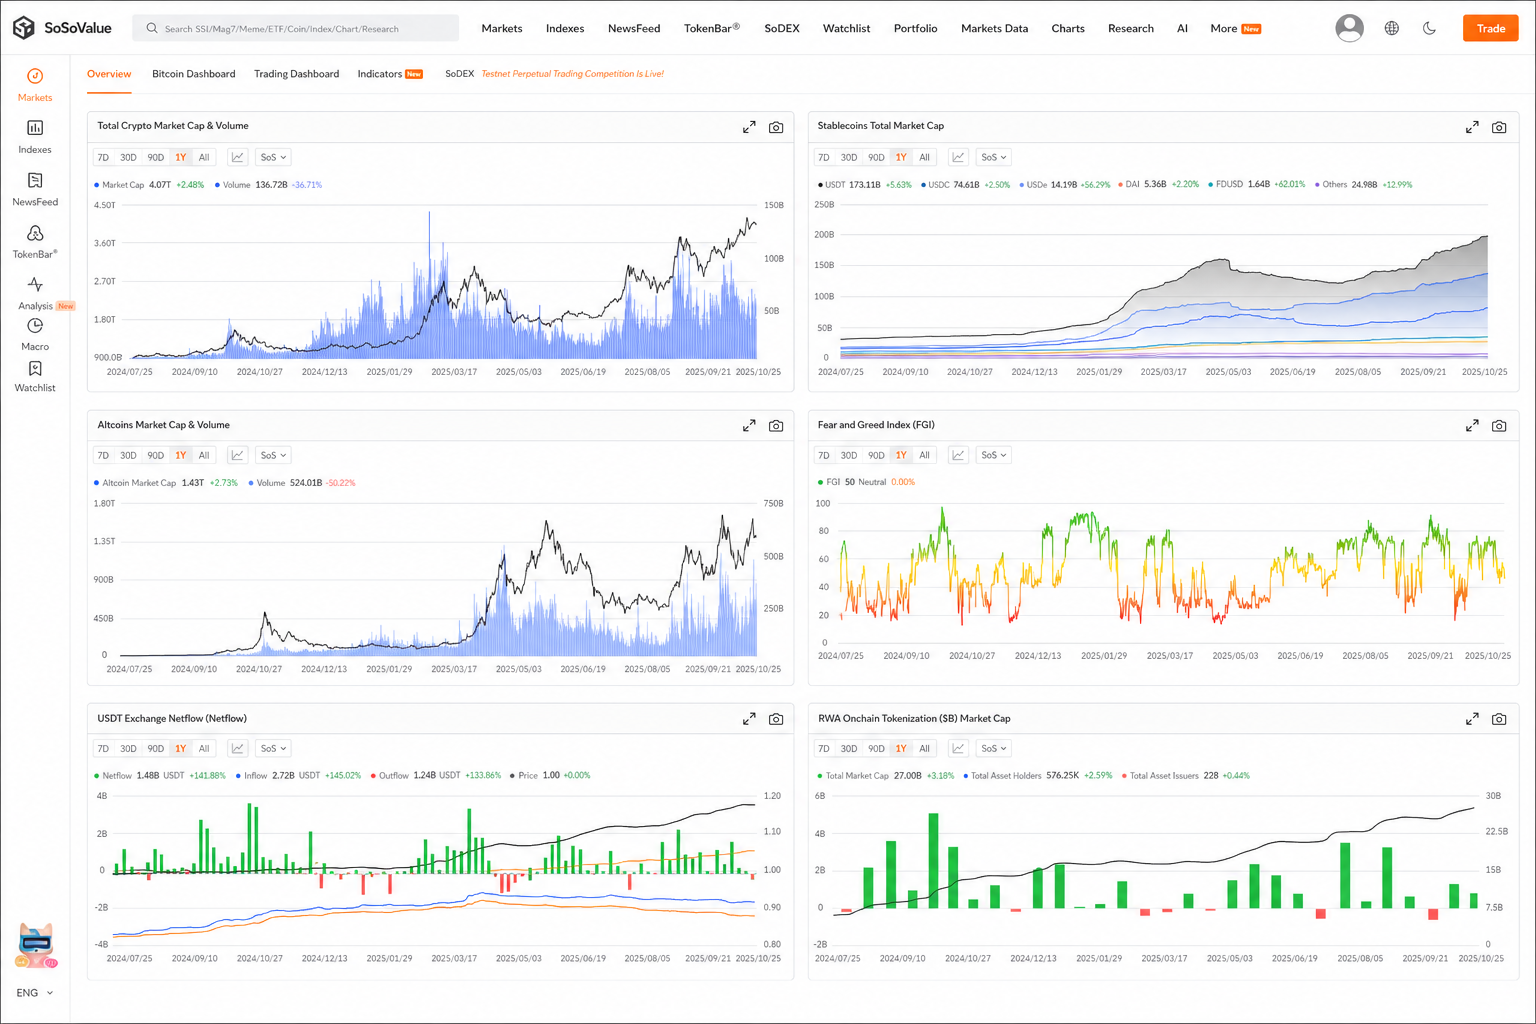Screen dimensions: 1536x1024
Task: Open TokenBar in the left sidebar
Action: 35,242
